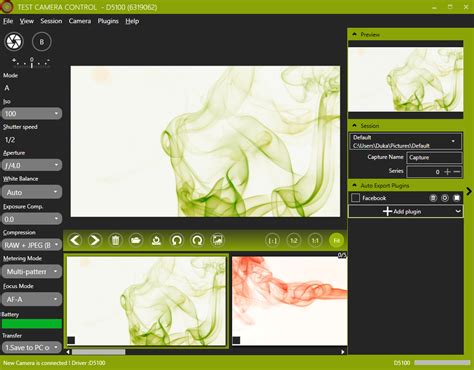This screenshot has height=370, width=474.
Task: Click the white square icon in Facebook row
Action: pos(457,198)
